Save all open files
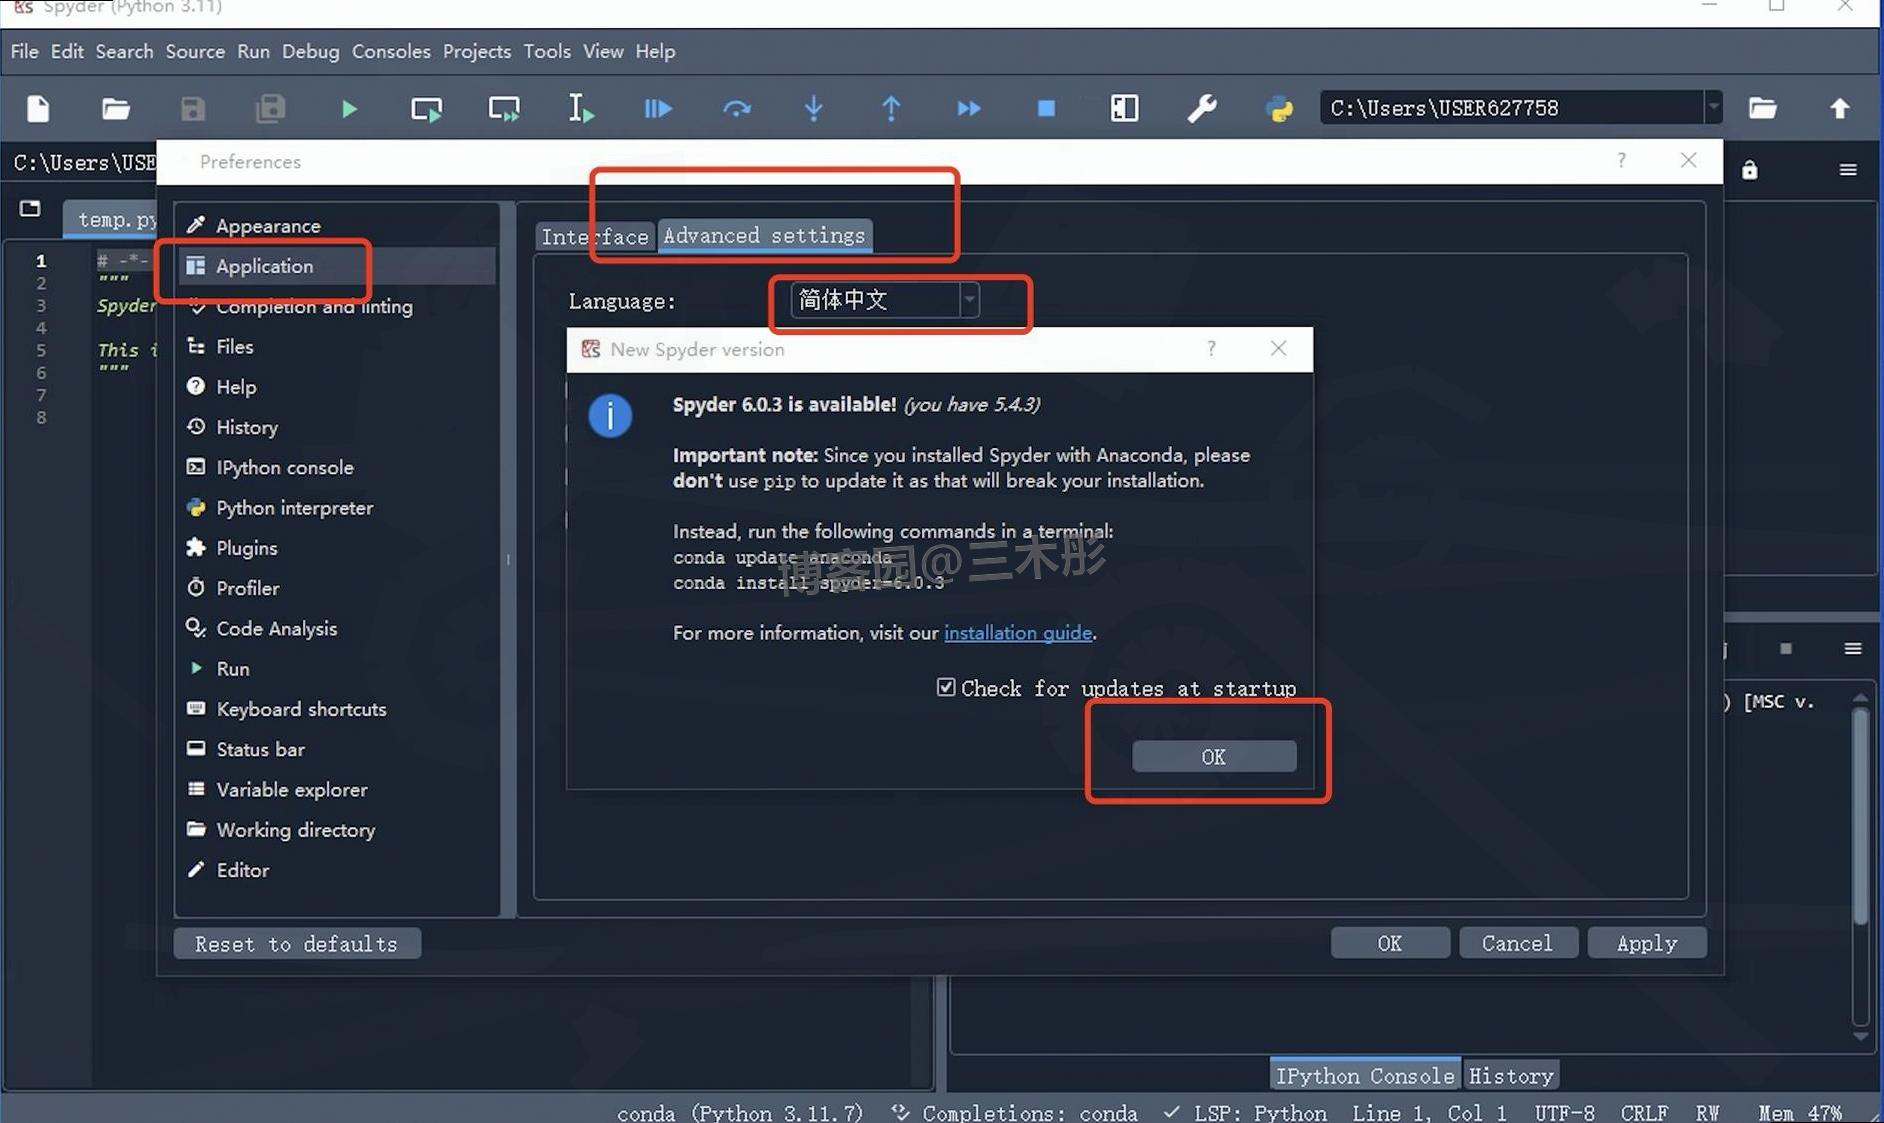 pos(270,108)
